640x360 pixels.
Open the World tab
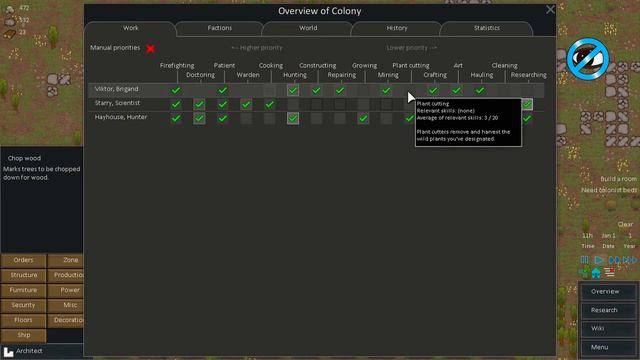click(308, 29)
